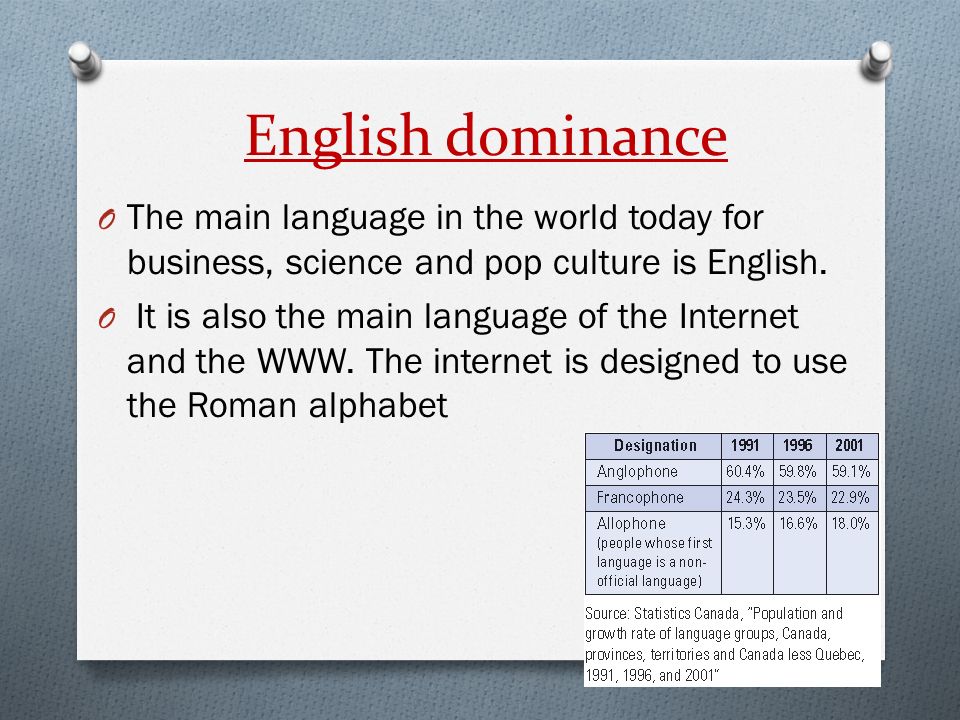
Task: Click the first red 'O' bullet marker
Action: [x=107, y=220]
